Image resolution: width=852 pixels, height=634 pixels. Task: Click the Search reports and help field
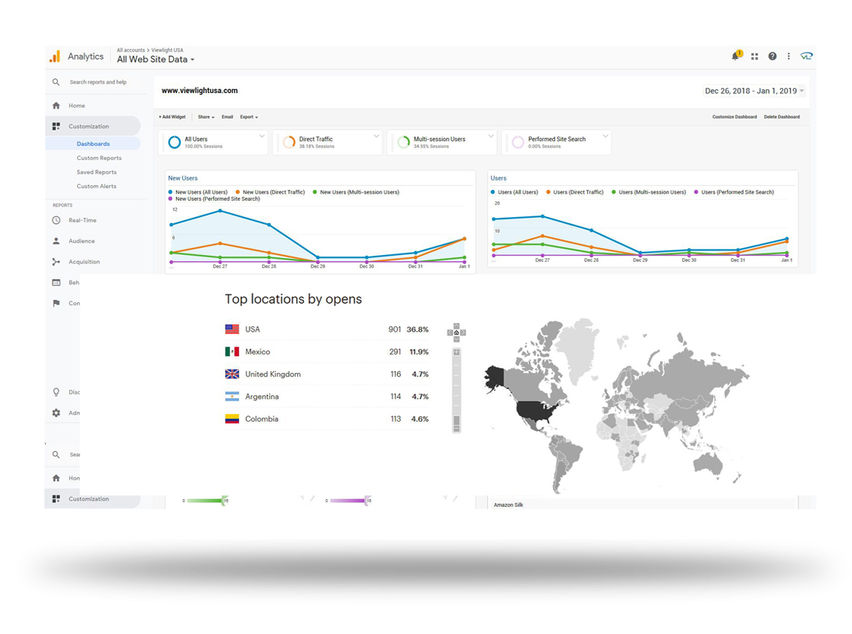point(98,82)
